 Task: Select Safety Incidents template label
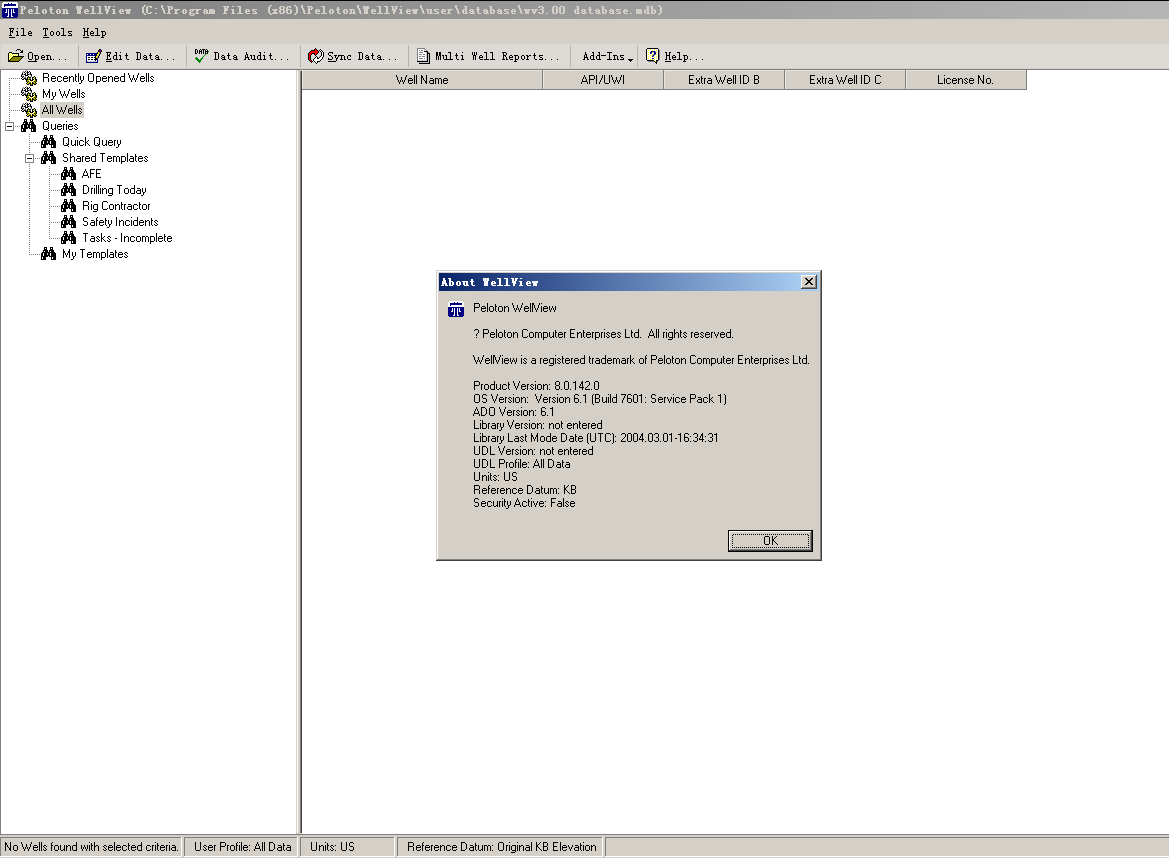click(120, 222)
